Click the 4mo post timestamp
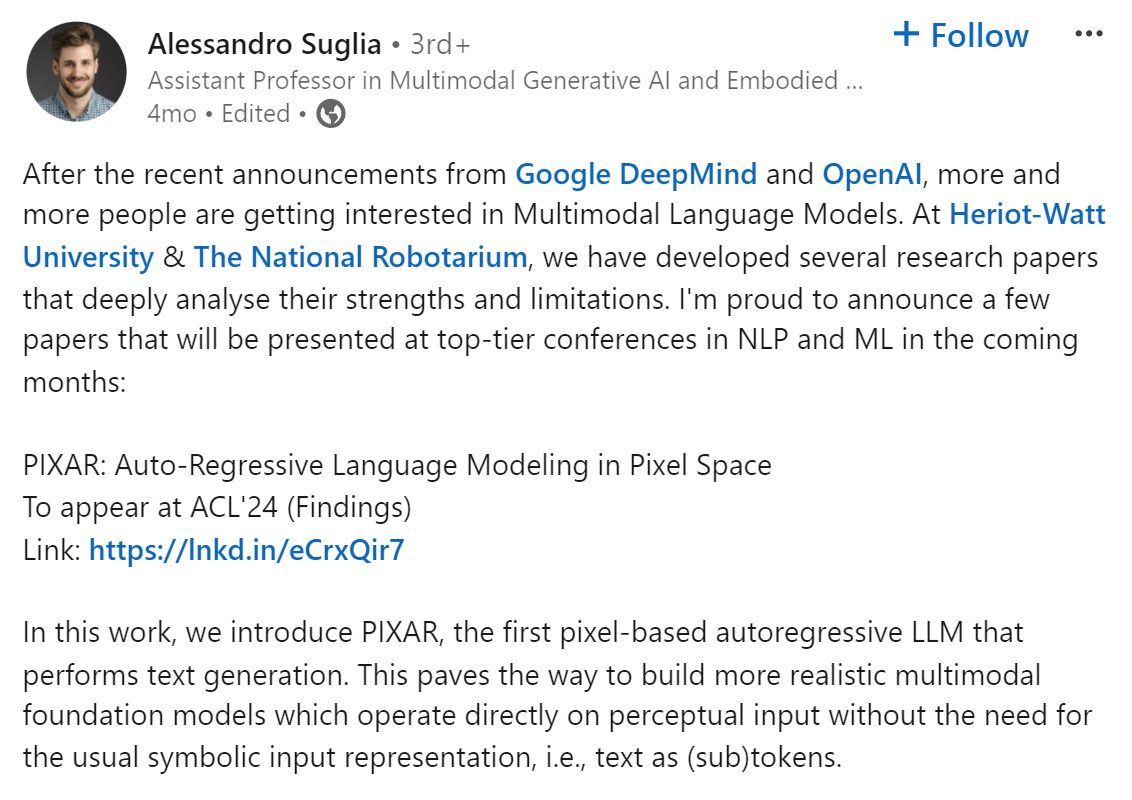1132x800 pixels. [x=171, y=114]
